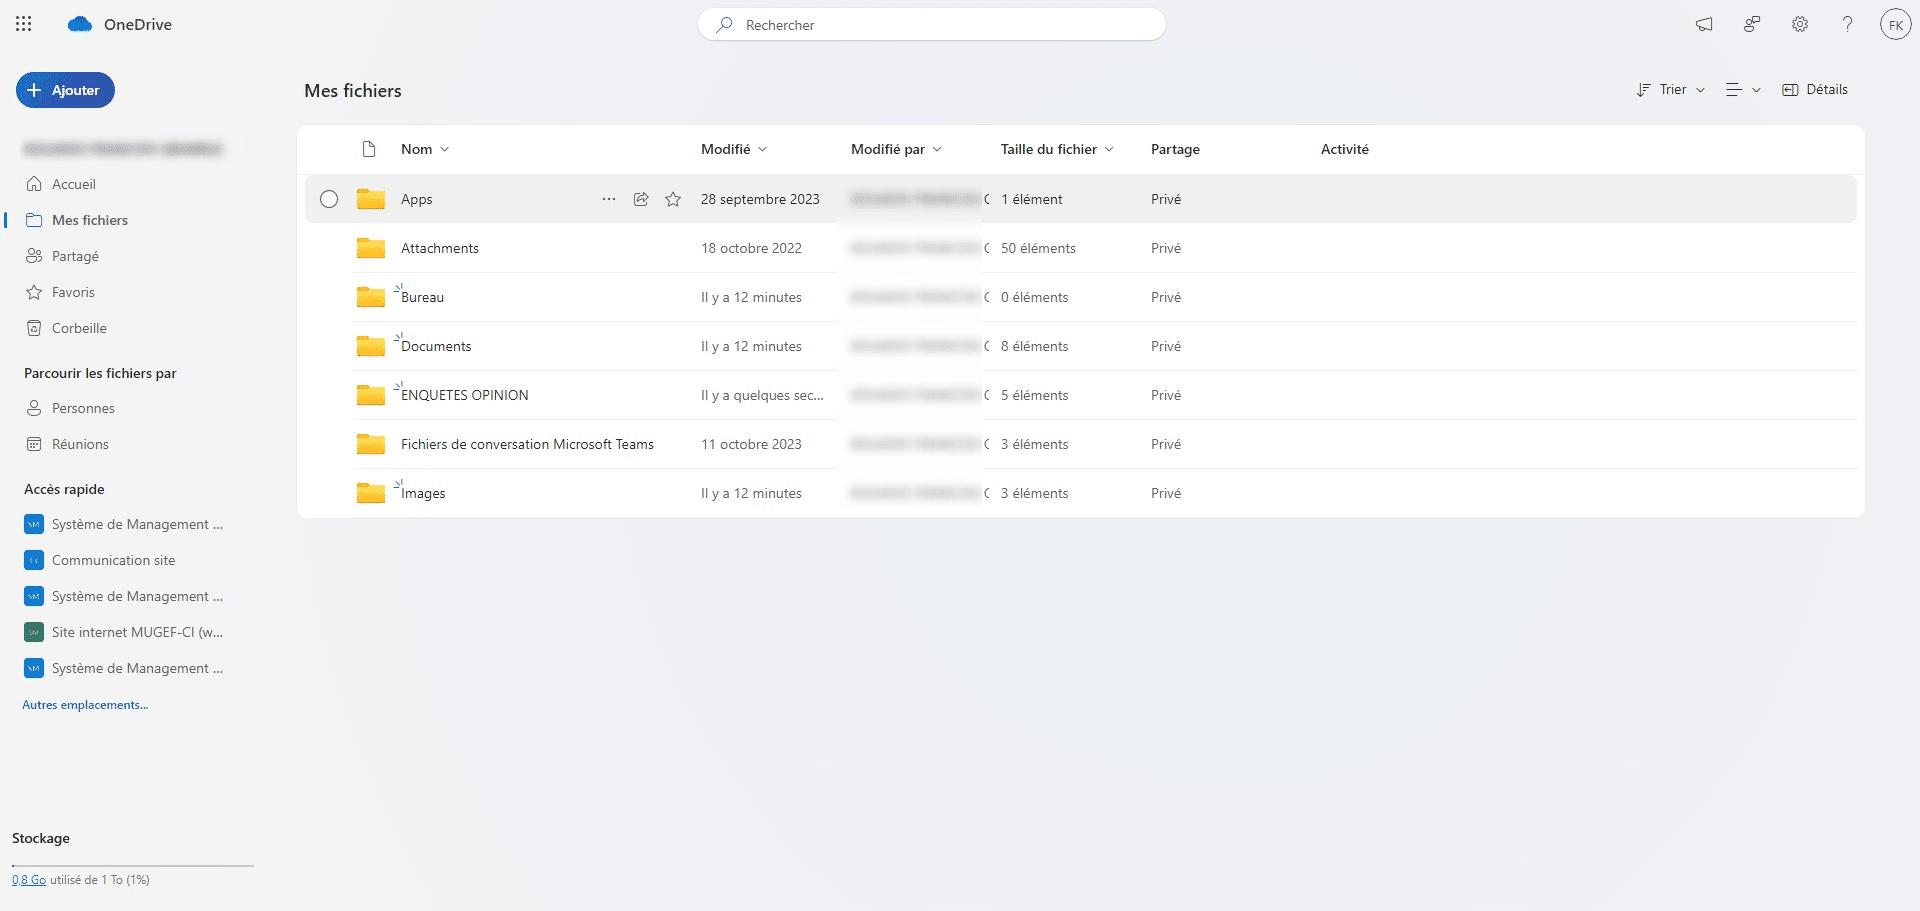Expand the Trier sort dropdown

click(x=1671, y=90)
